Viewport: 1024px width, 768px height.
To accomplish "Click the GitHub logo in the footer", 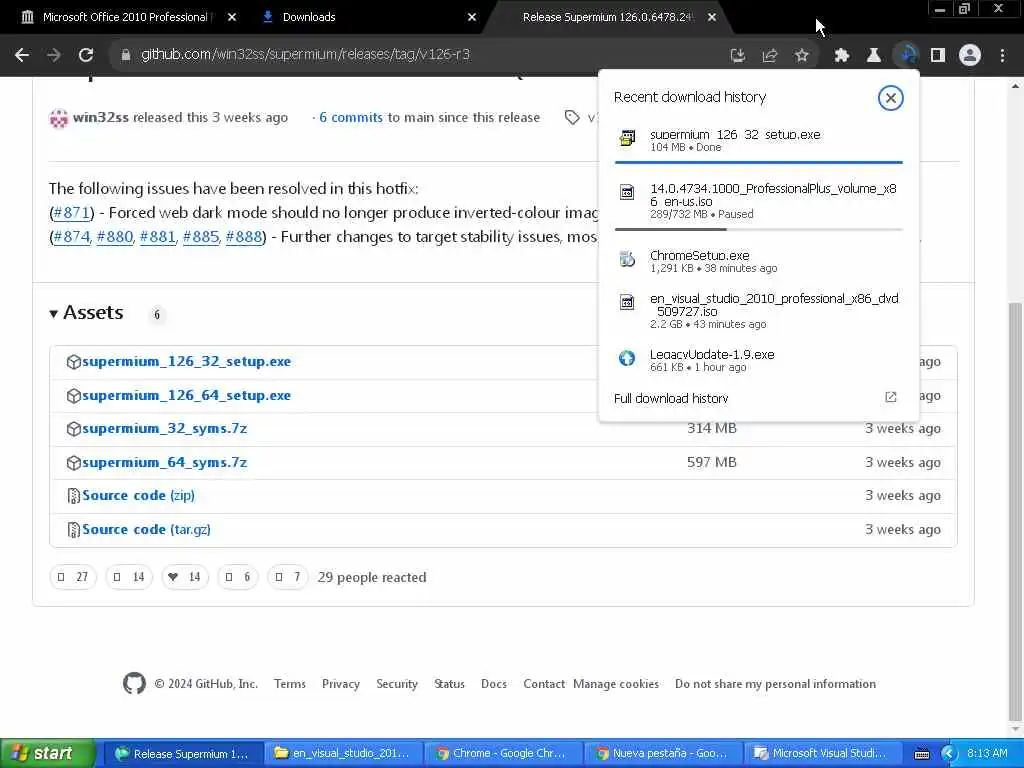I will coord(135,683).
